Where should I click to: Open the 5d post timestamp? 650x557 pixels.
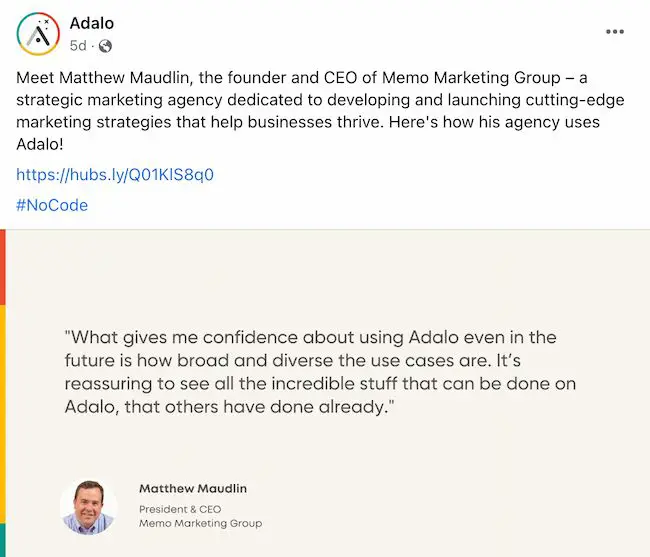(78, 46)
